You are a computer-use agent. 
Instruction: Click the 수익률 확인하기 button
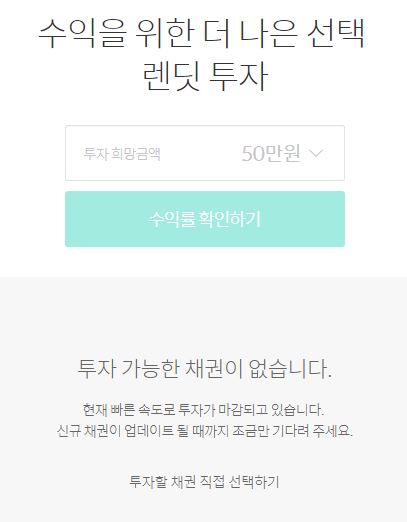[x=205, y=219]
